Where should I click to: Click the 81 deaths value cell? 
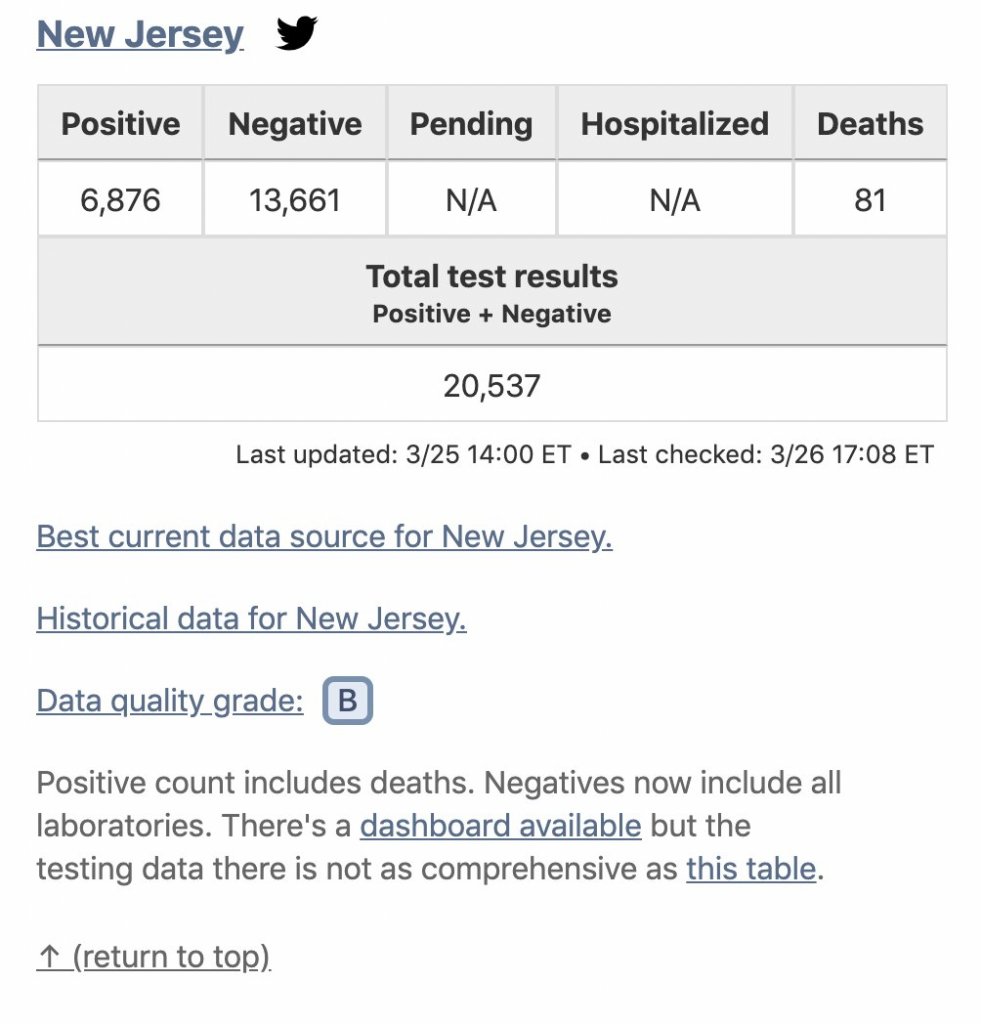click(x=870, y=200)
